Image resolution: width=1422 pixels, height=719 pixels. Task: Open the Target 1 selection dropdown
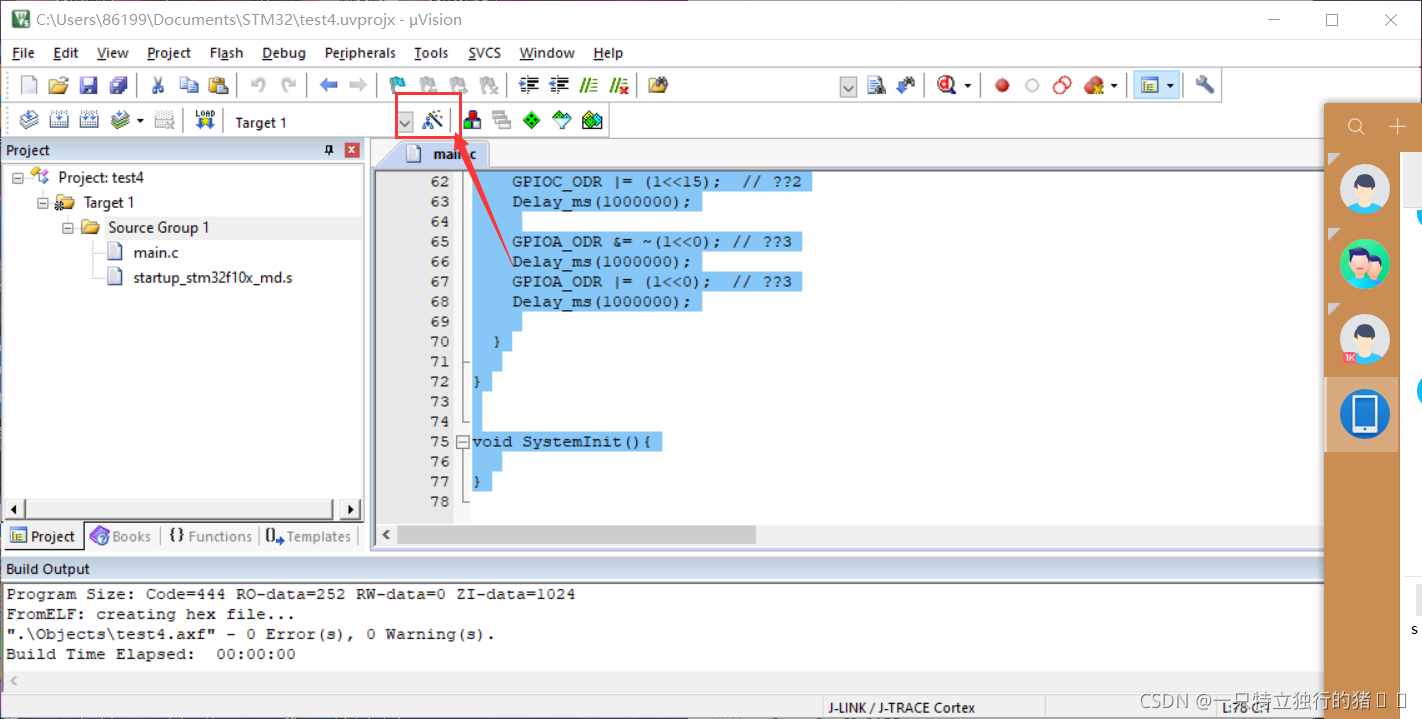(405, 122)
